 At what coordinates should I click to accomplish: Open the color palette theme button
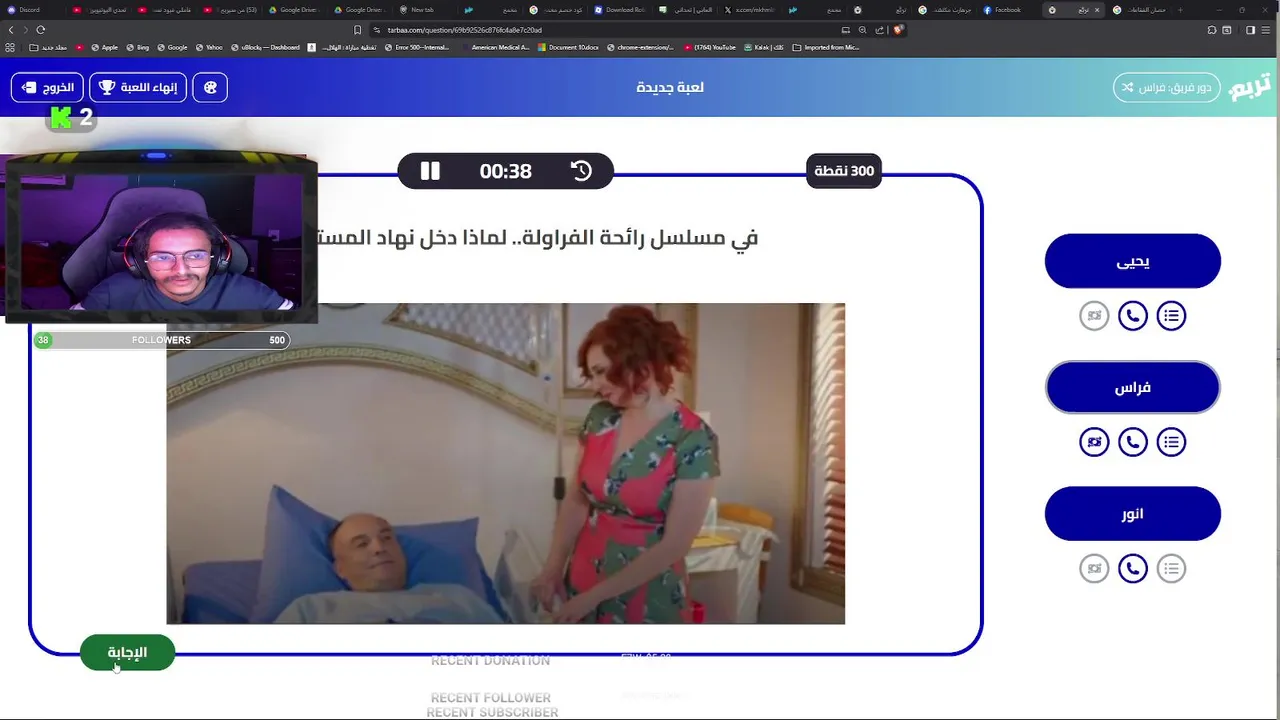(x=210, y=87)
